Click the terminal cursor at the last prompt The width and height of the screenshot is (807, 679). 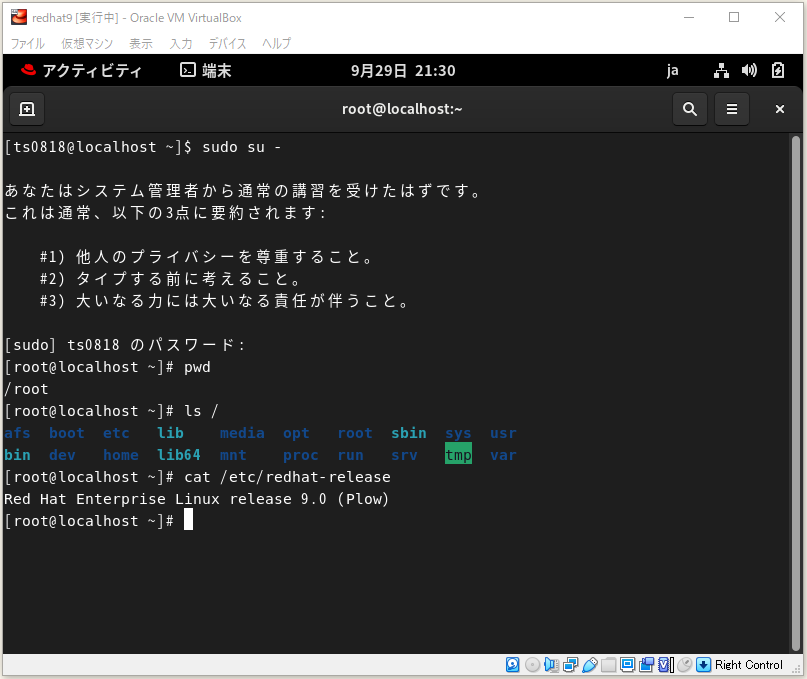[x=188, y=519]
